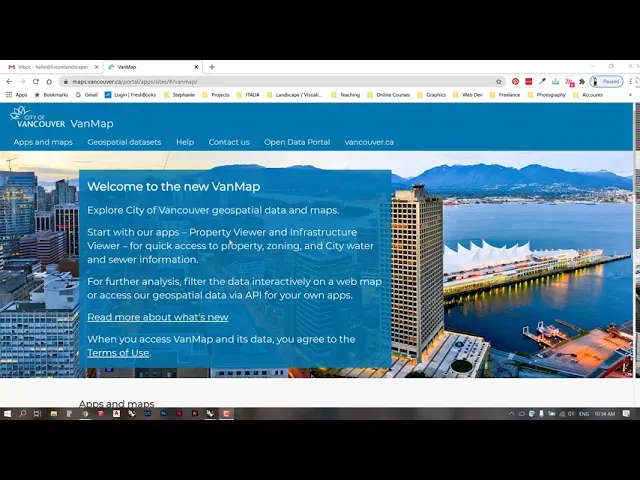Go back using the browser back arrow

10,81
